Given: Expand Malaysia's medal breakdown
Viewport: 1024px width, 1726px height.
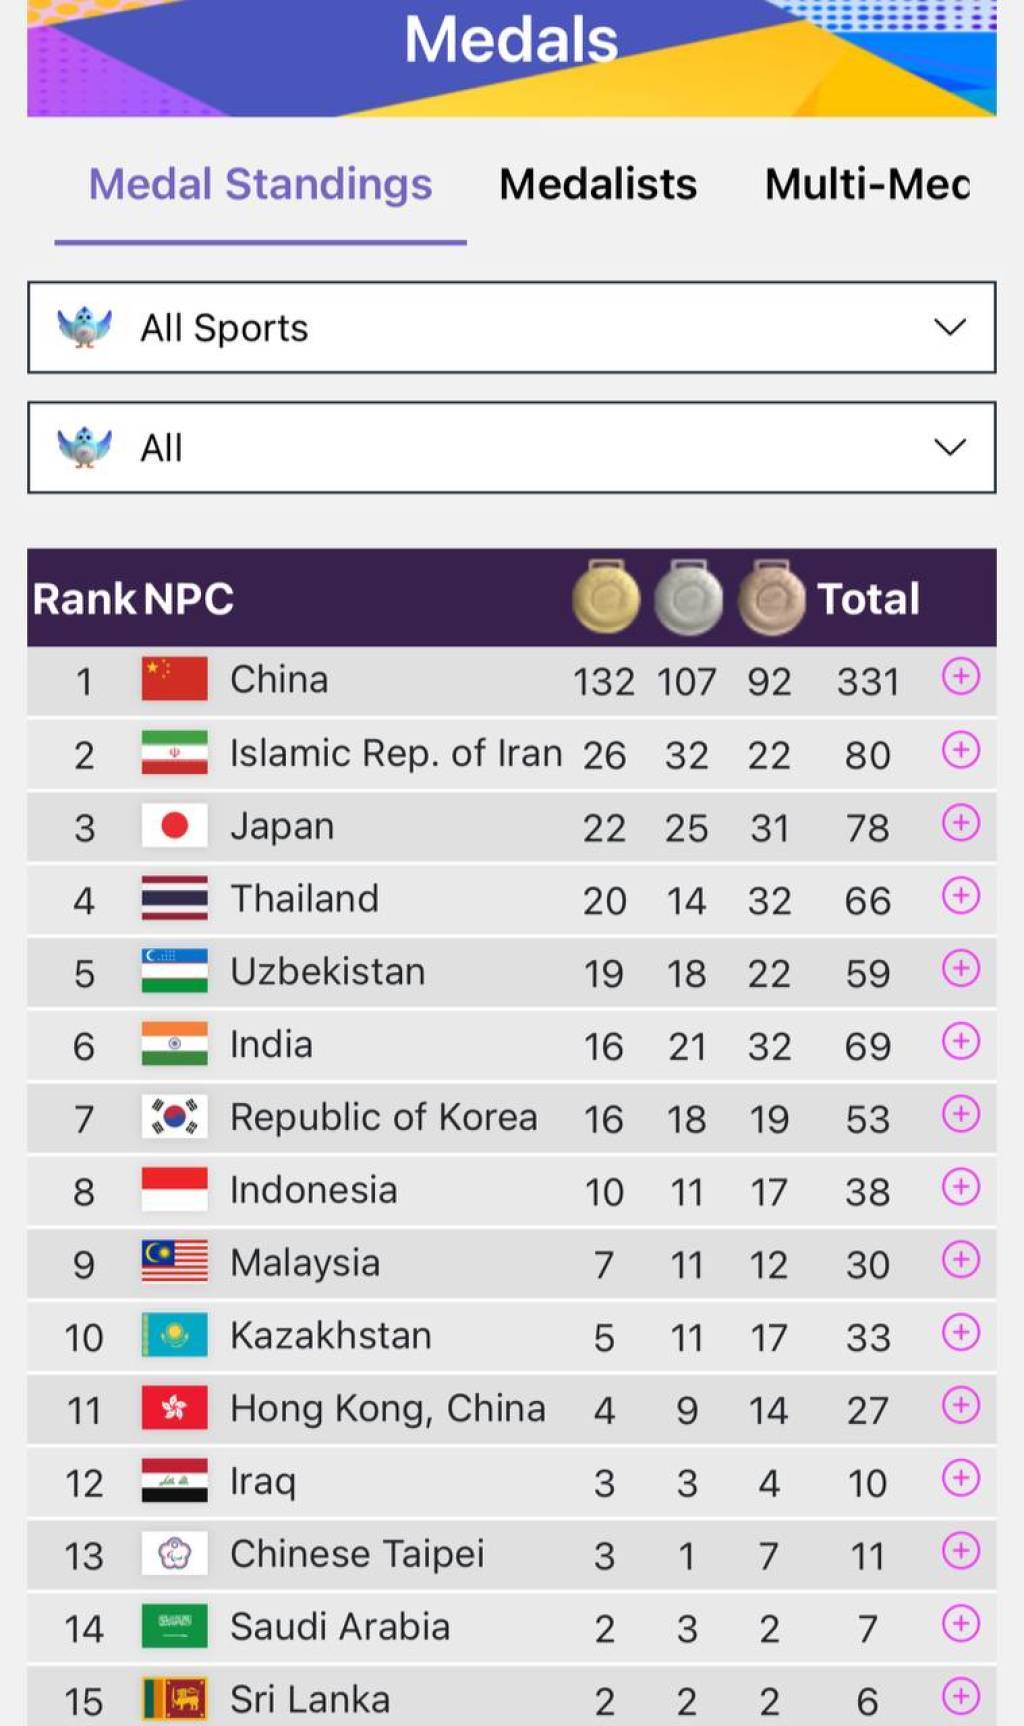Looking at the screenshot, I should point(960,1260).
